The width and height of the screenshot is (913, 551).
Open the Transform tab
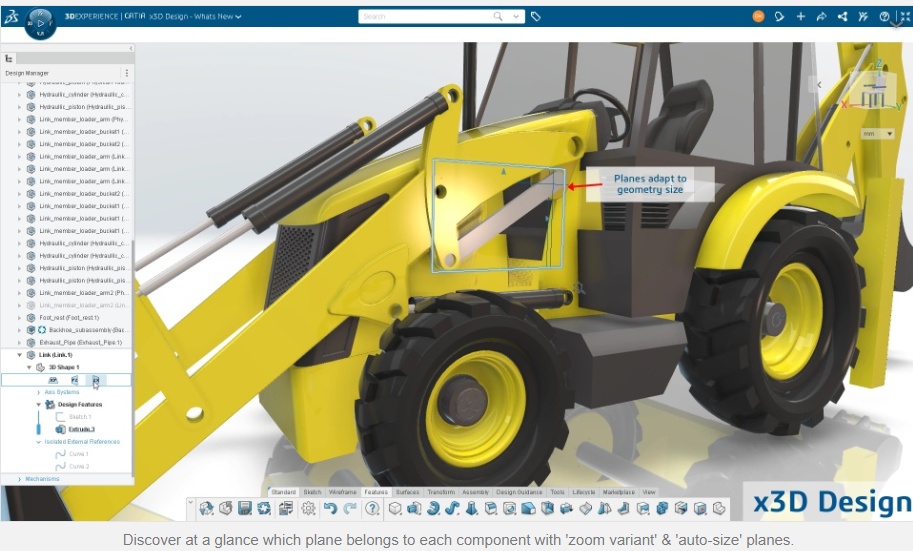point(441,492)
